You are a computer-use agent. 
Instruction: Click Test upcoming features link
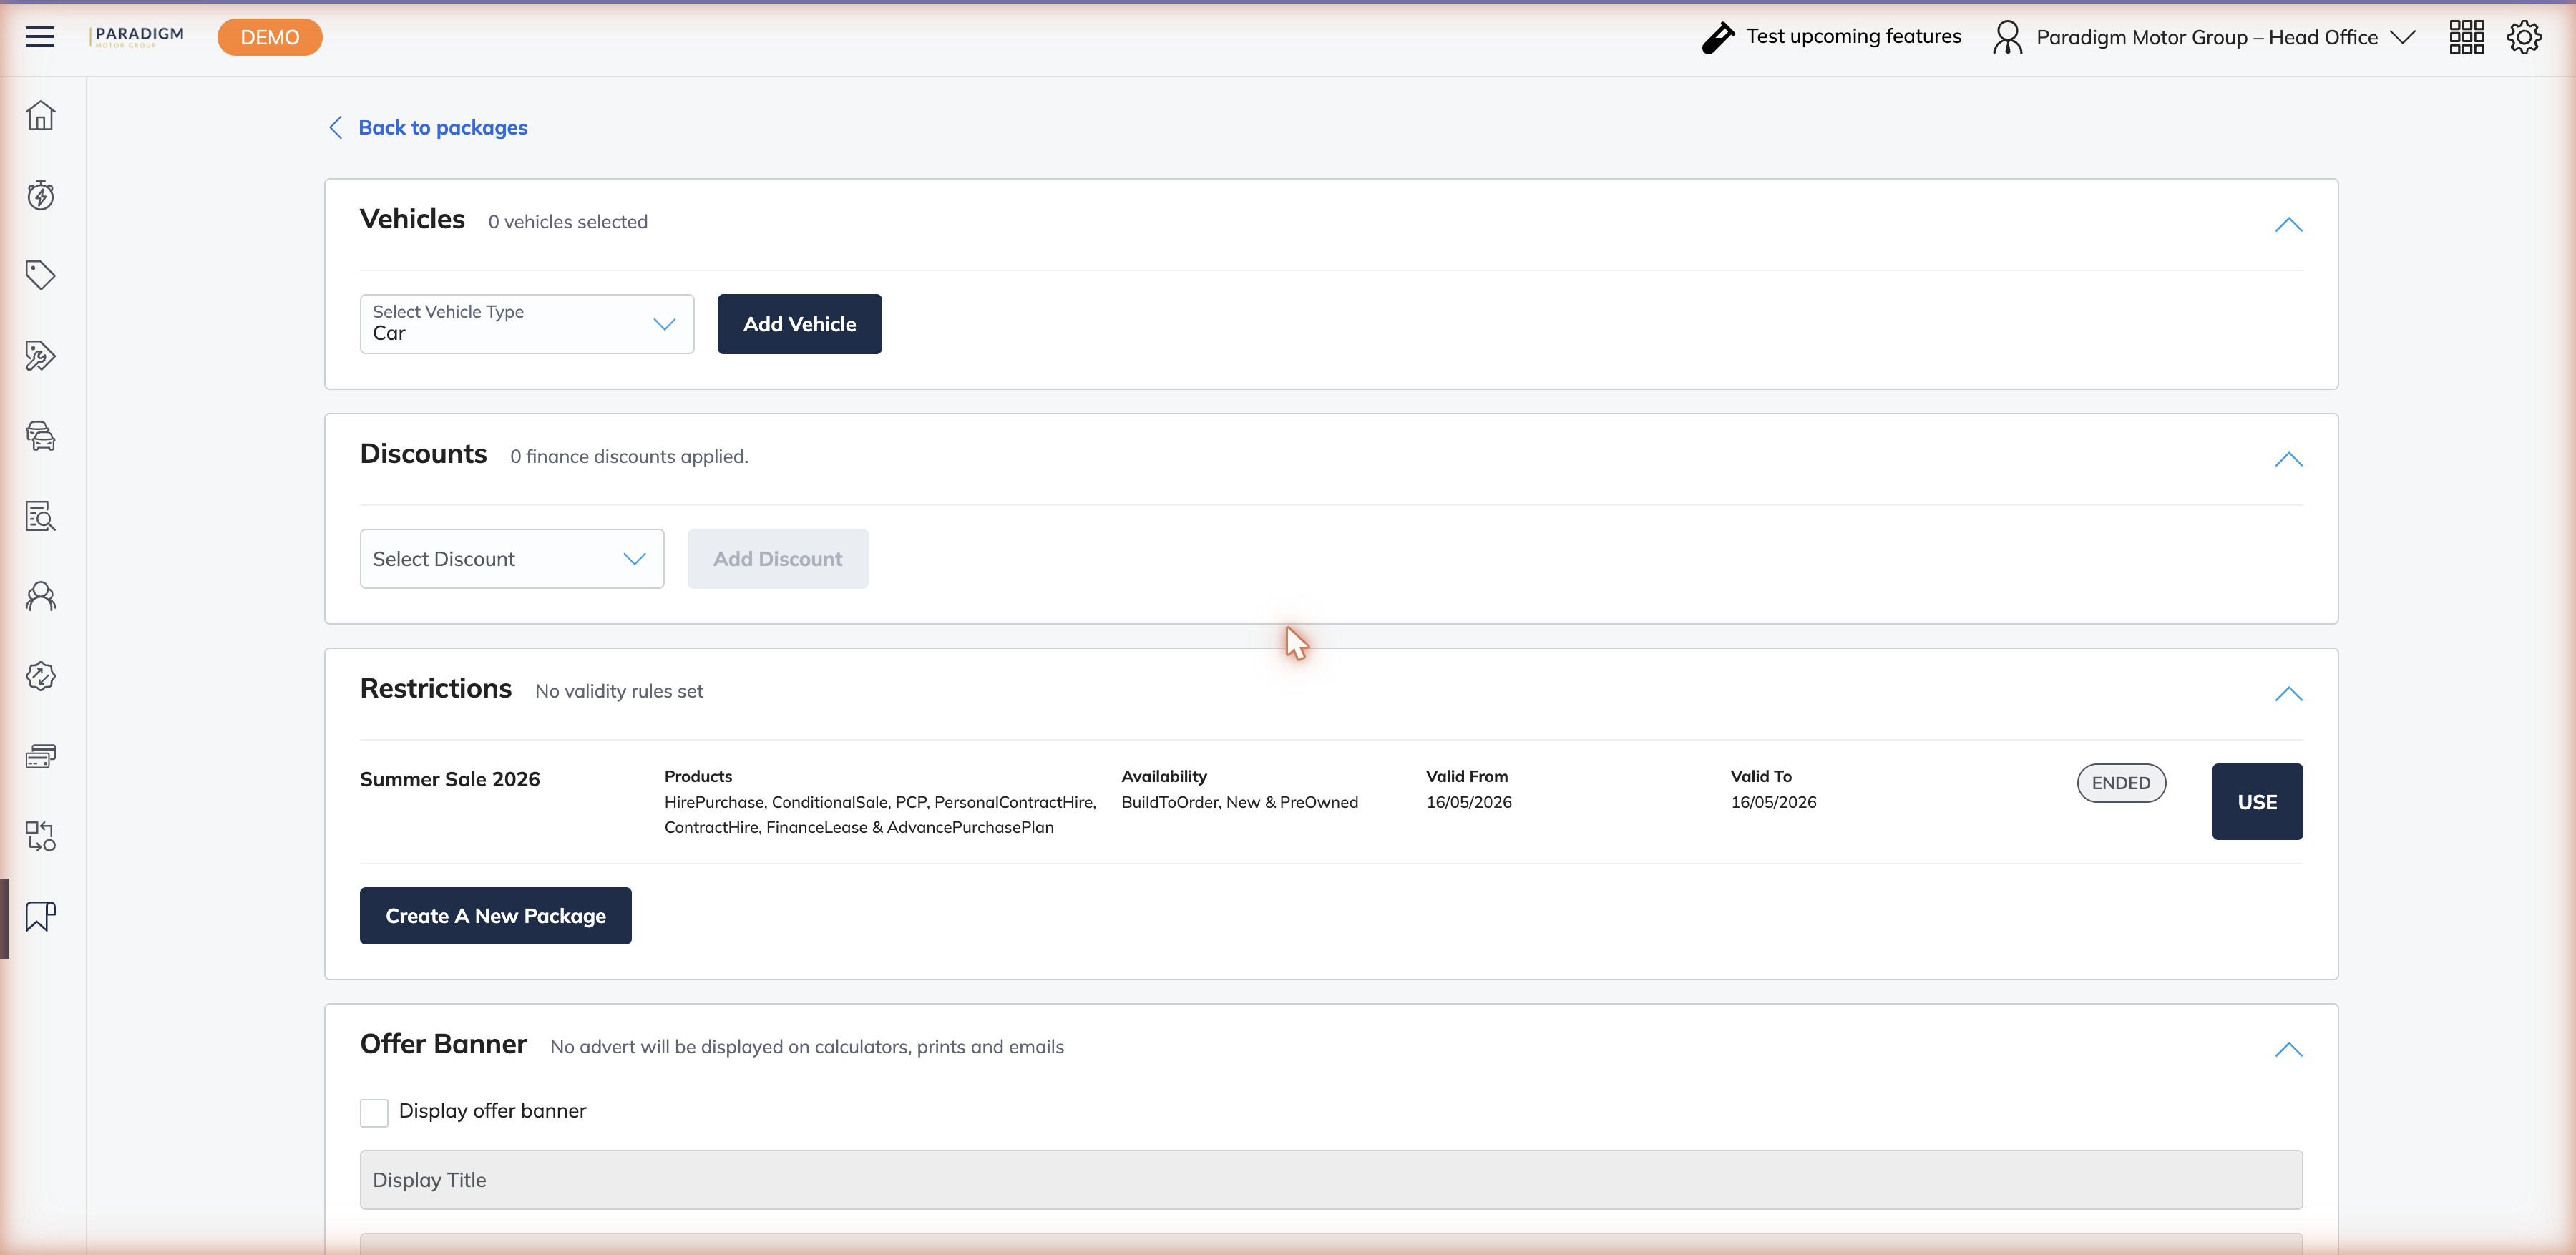coord(1853,36)
